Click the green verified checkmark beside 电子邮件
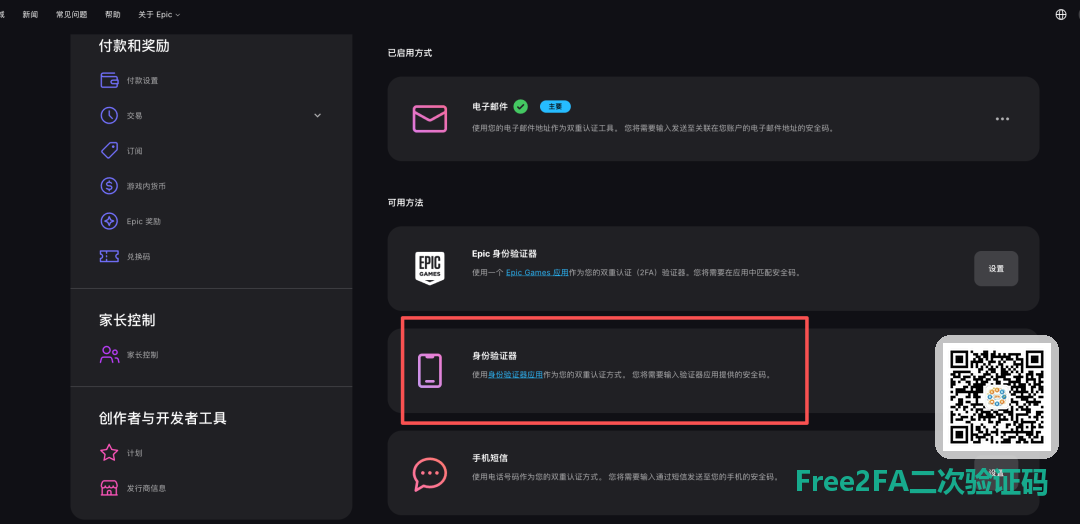Viewport: 1080px width, 524px height. (x=521, y=107)
